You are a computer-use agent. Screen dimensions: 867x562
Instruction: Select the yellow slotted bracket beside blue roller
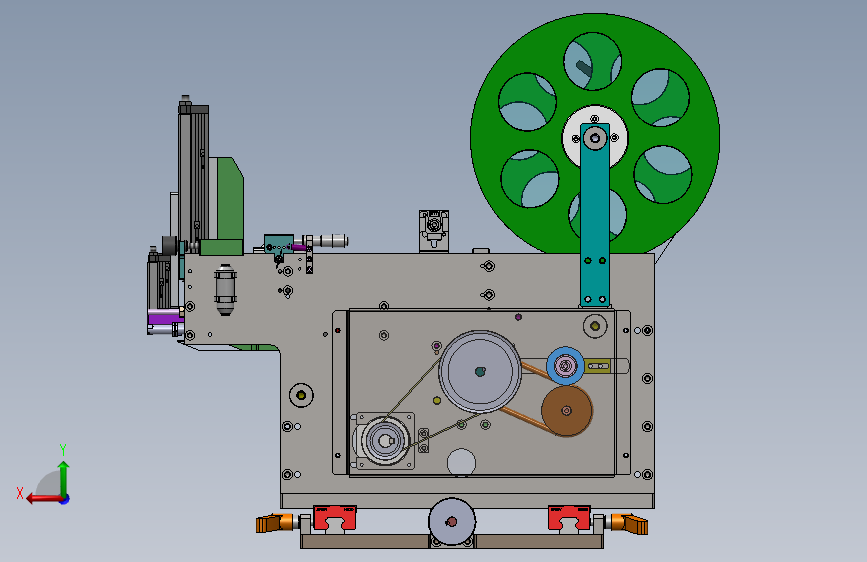[598, 366]
